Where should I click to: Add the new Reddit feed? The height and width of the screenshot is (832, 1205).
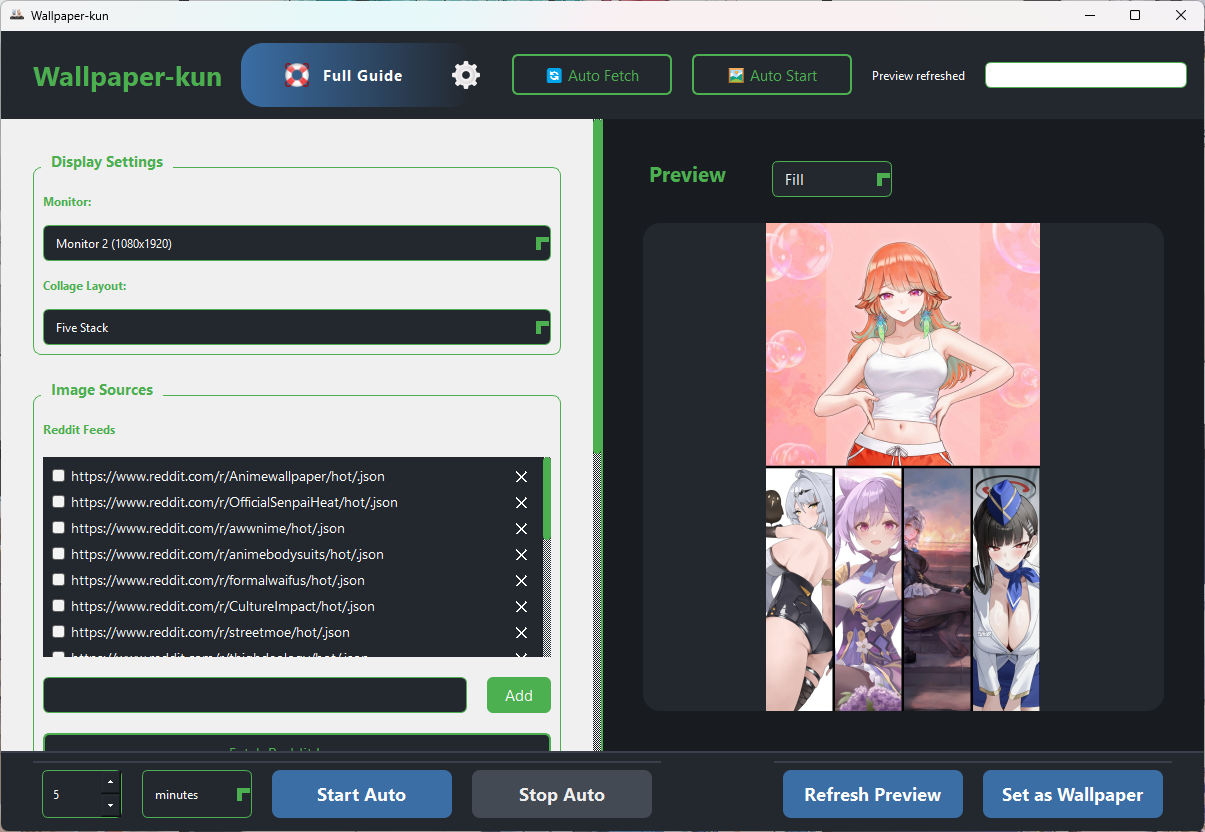pyautogui.click(x=519, y=695)
